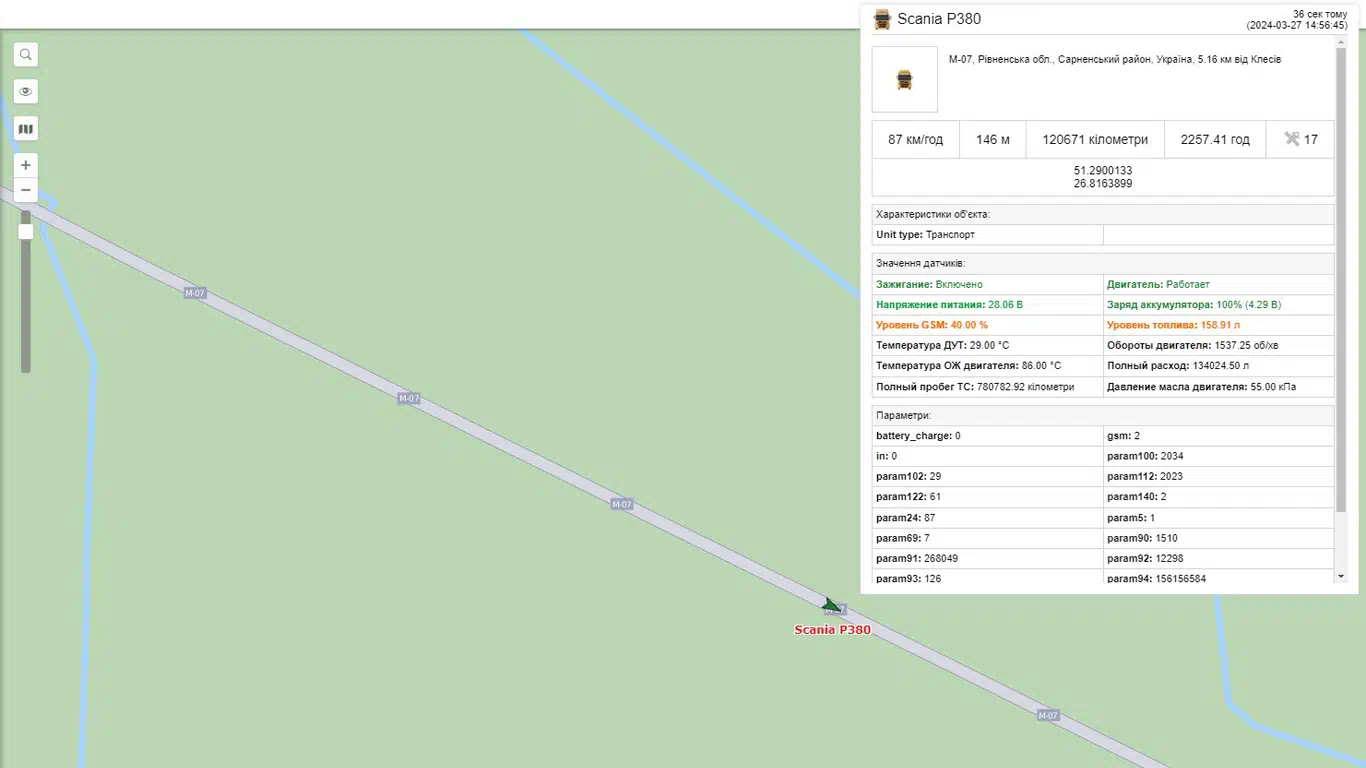
Task: Click the Параметри section header
Action: 1103,415
